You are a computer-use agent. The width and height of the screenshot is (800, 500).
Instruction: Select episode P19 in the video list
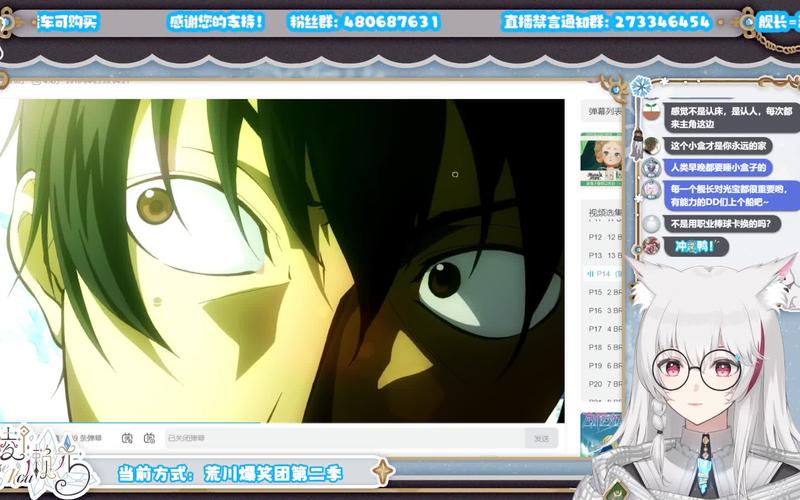click(x=605, y=365)
